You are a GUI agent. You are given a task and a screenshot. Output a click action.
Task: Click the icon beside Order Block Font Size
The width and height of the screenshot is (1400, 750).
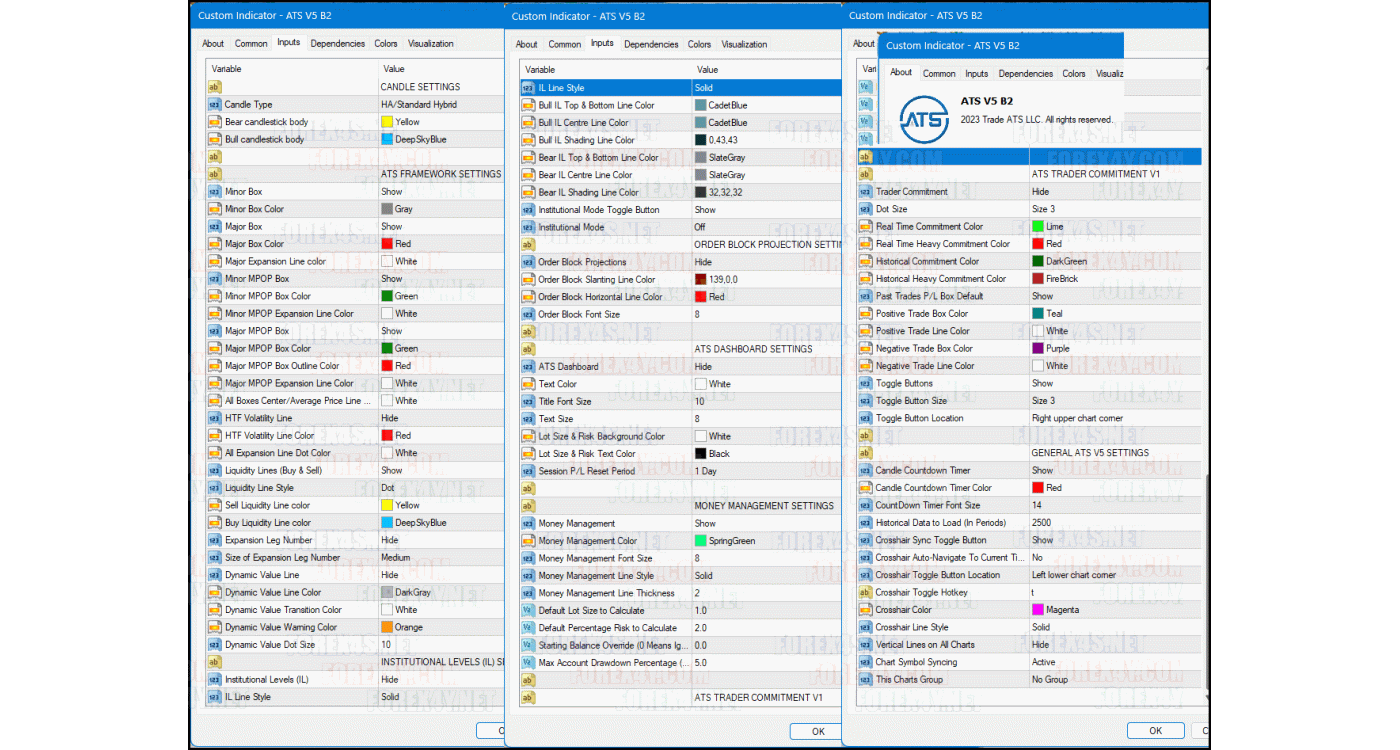(528, 315)
